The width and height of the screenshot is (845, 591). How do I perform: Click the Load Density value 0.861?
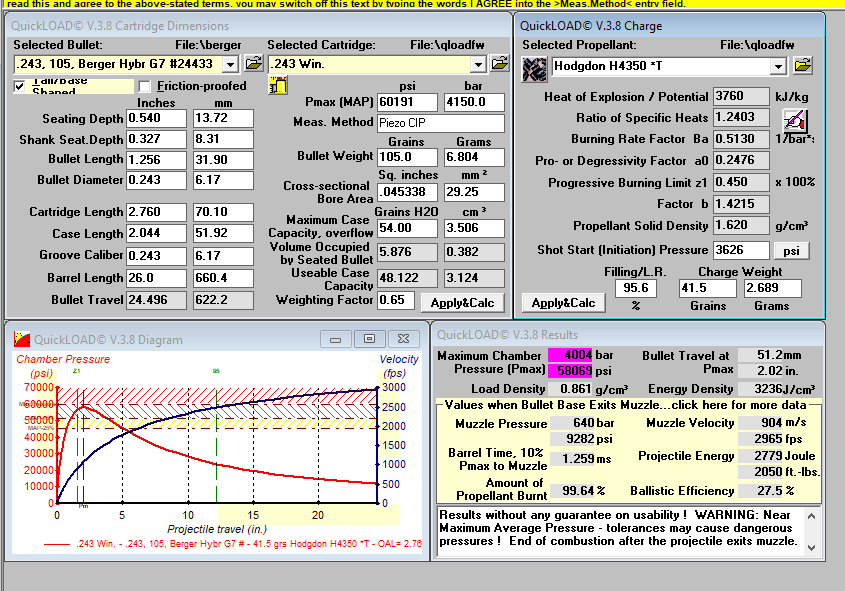coord(570,389)
